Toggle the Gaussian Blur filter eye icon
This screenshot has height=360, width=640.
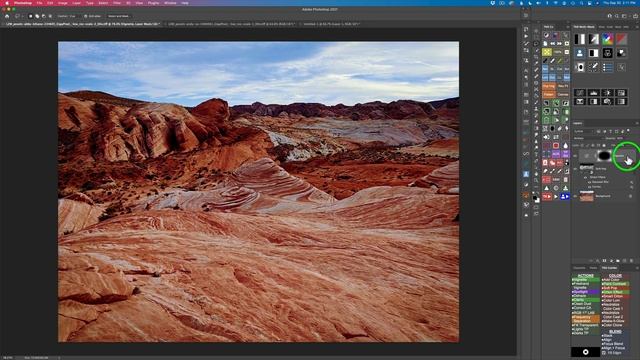pyautogui.click(x=589, y=182)
